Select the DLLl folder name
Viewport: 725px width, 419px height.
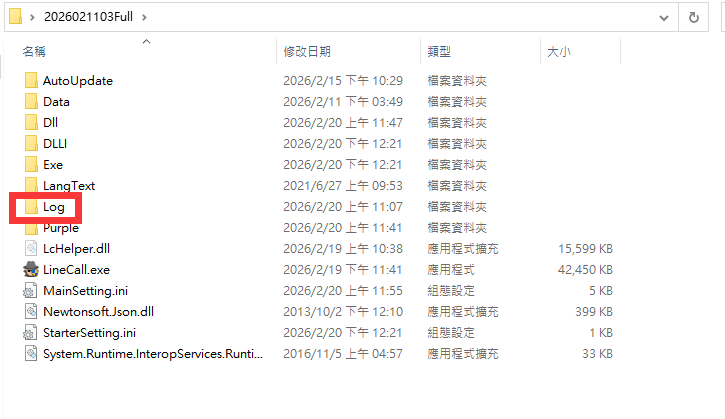[55, 144]
